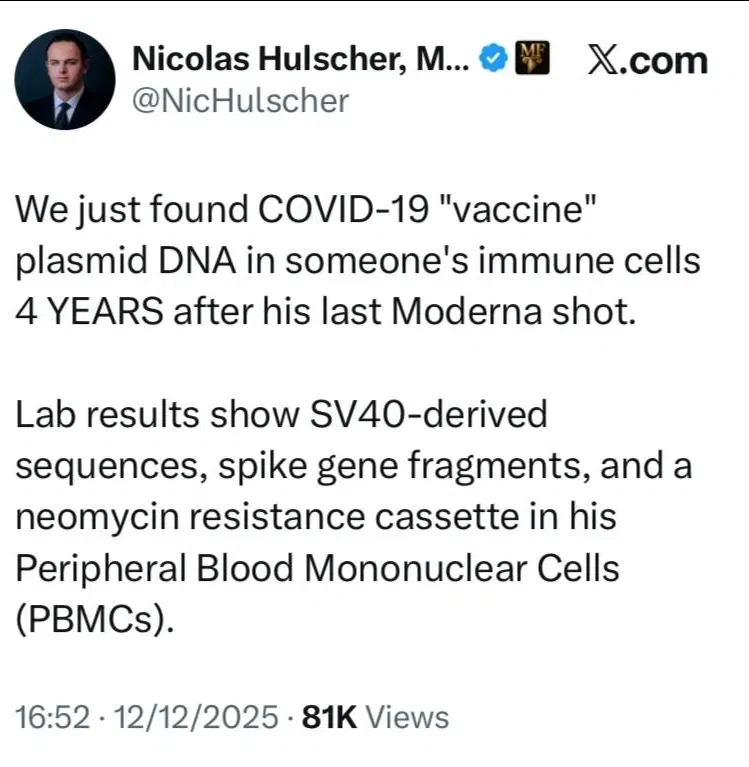Screen dimensions: 749x767
Task: Click Nicolas Hulscher's profile avatar photo
Action: click(x=67, y=79)
